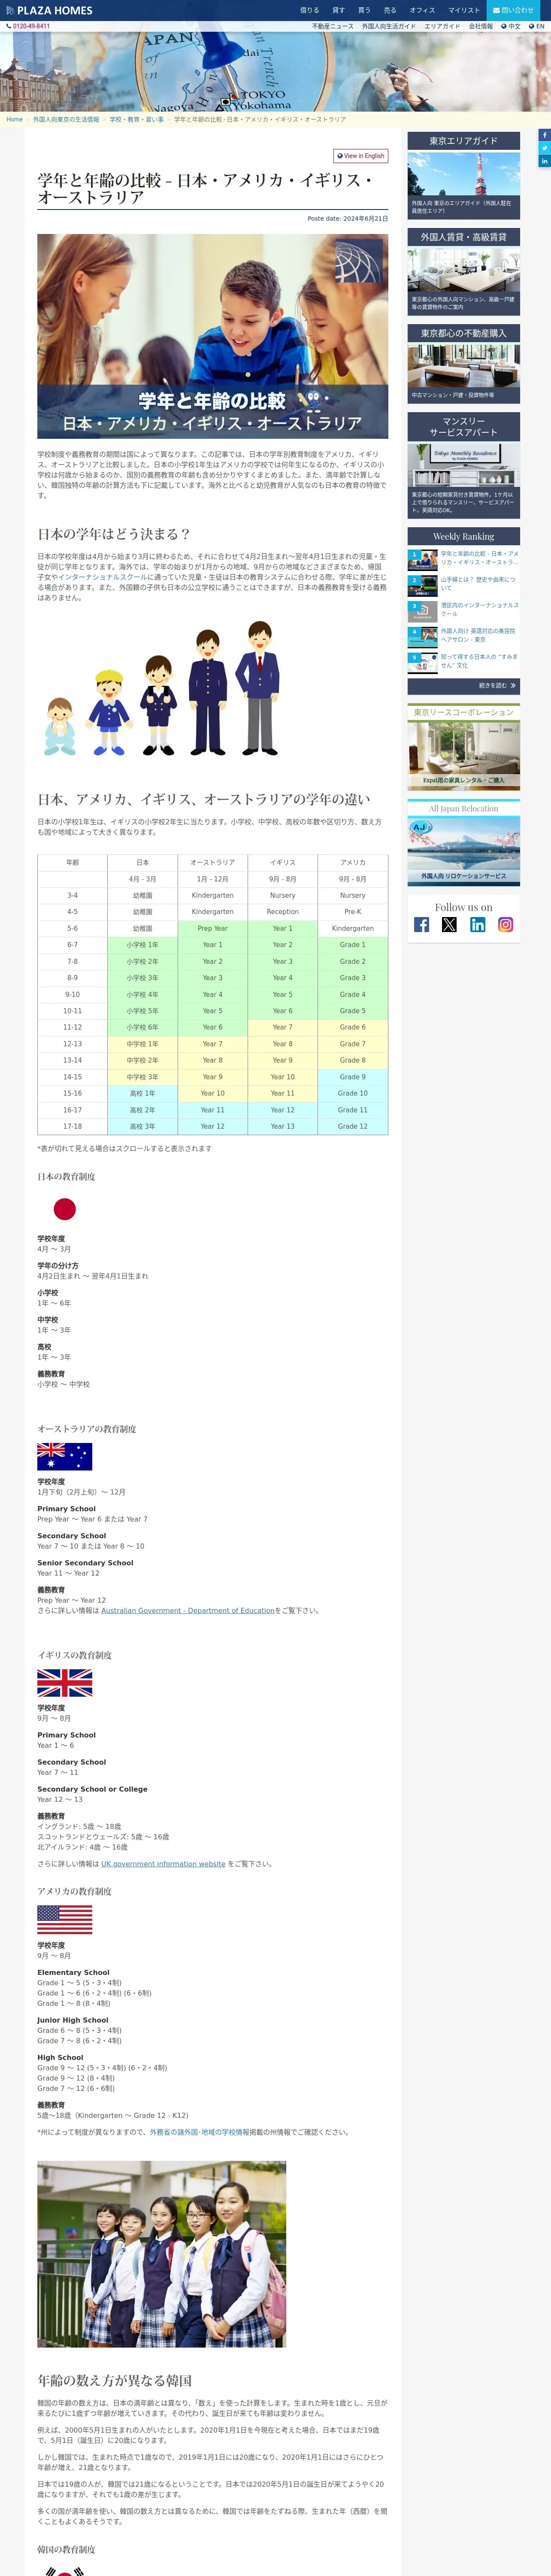Viewport: 551px width, 2576px height.
Task: Select the オーストラリア column header in the table
Action: click(212, 862)
